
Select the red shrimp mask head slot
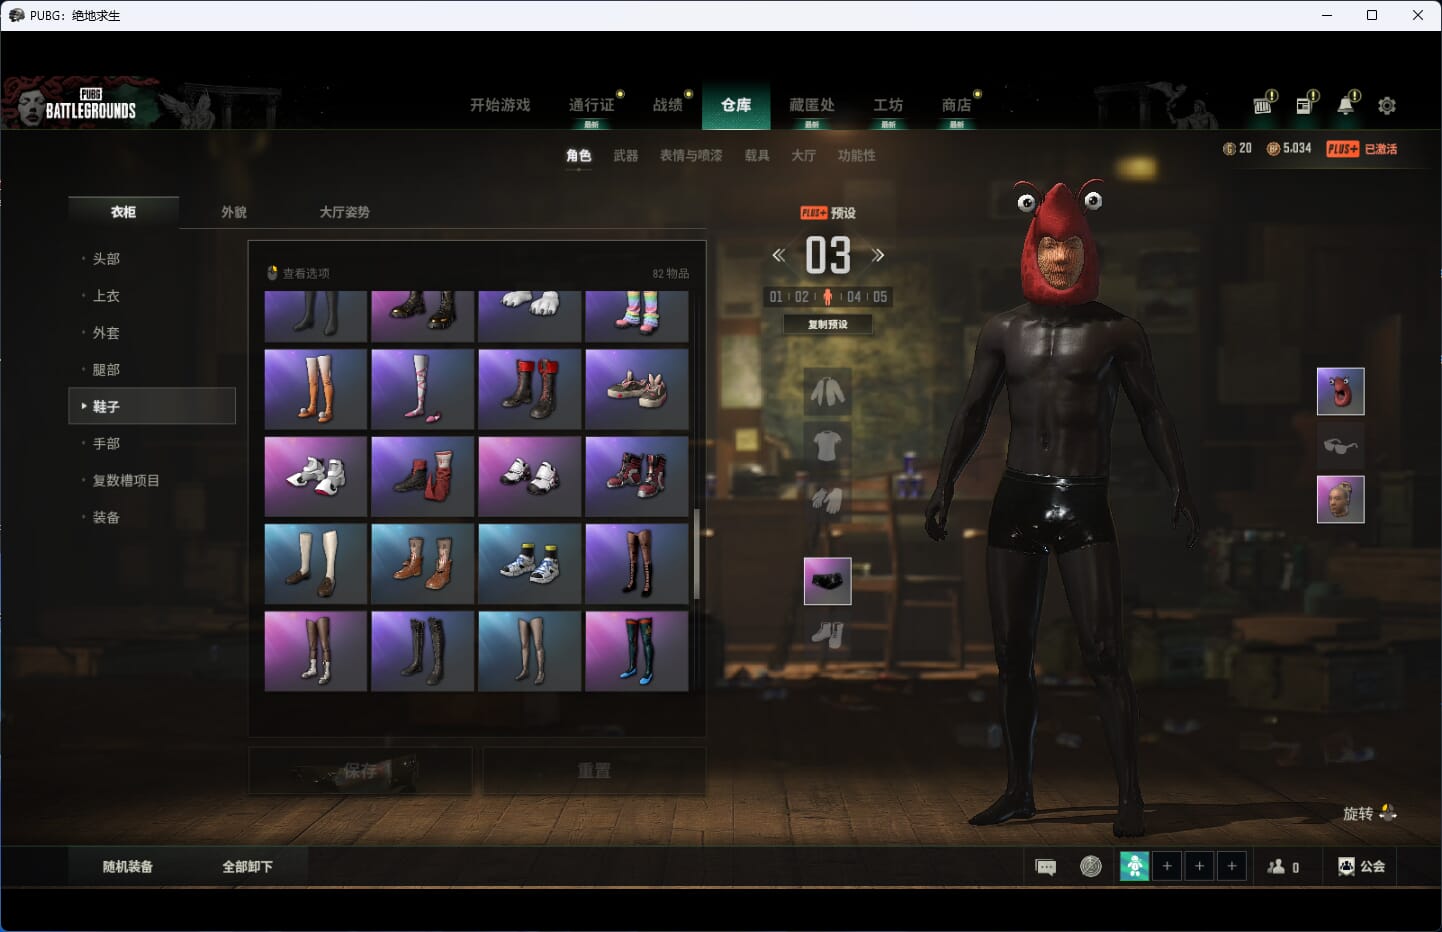[1340, 391]
